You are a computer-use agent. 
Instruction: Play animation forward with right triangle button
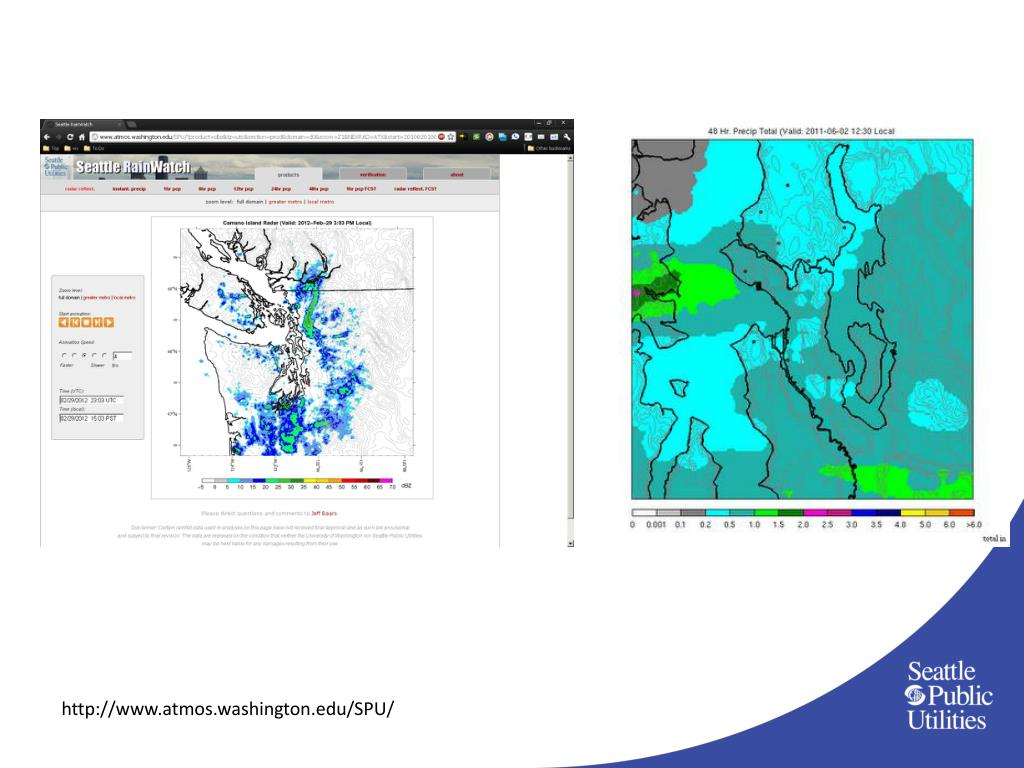[108, 323]
